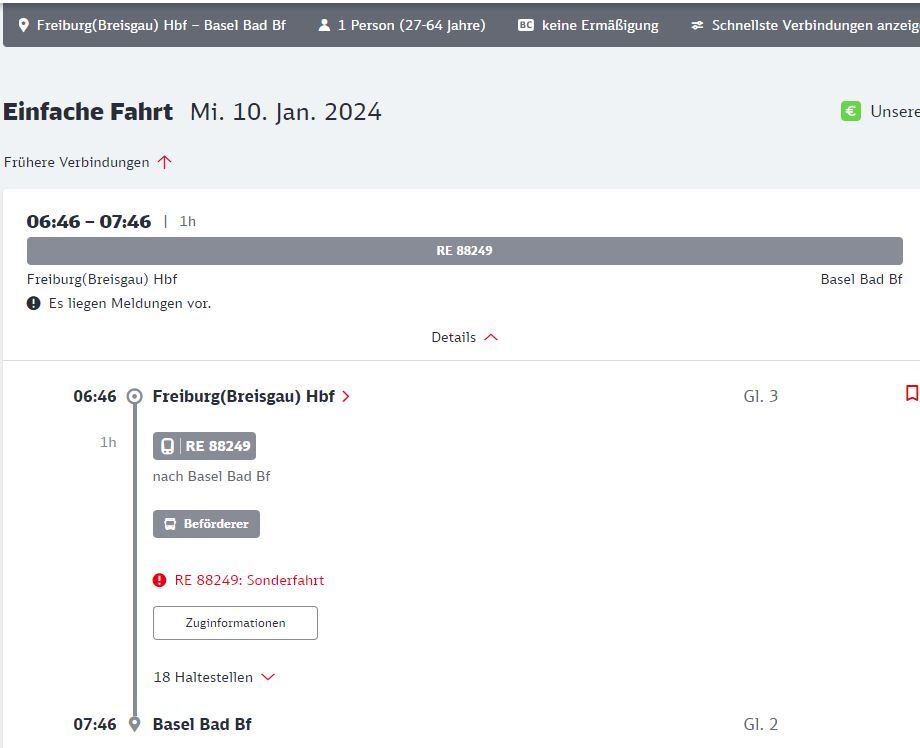This screenshot has width=920, height=748.
Task: Open the Zuginformationen button
Action: 235,623
